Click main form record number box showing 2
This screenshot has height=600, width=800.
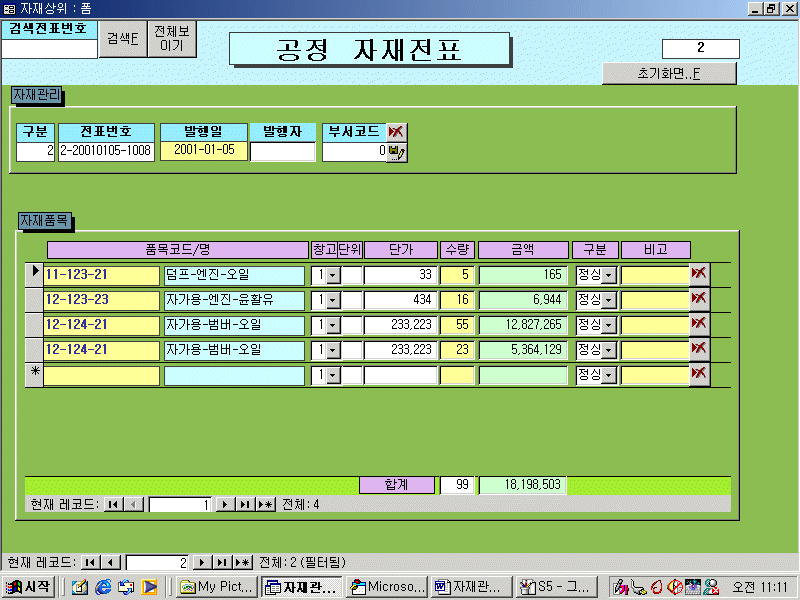click(x=157, y=562)
